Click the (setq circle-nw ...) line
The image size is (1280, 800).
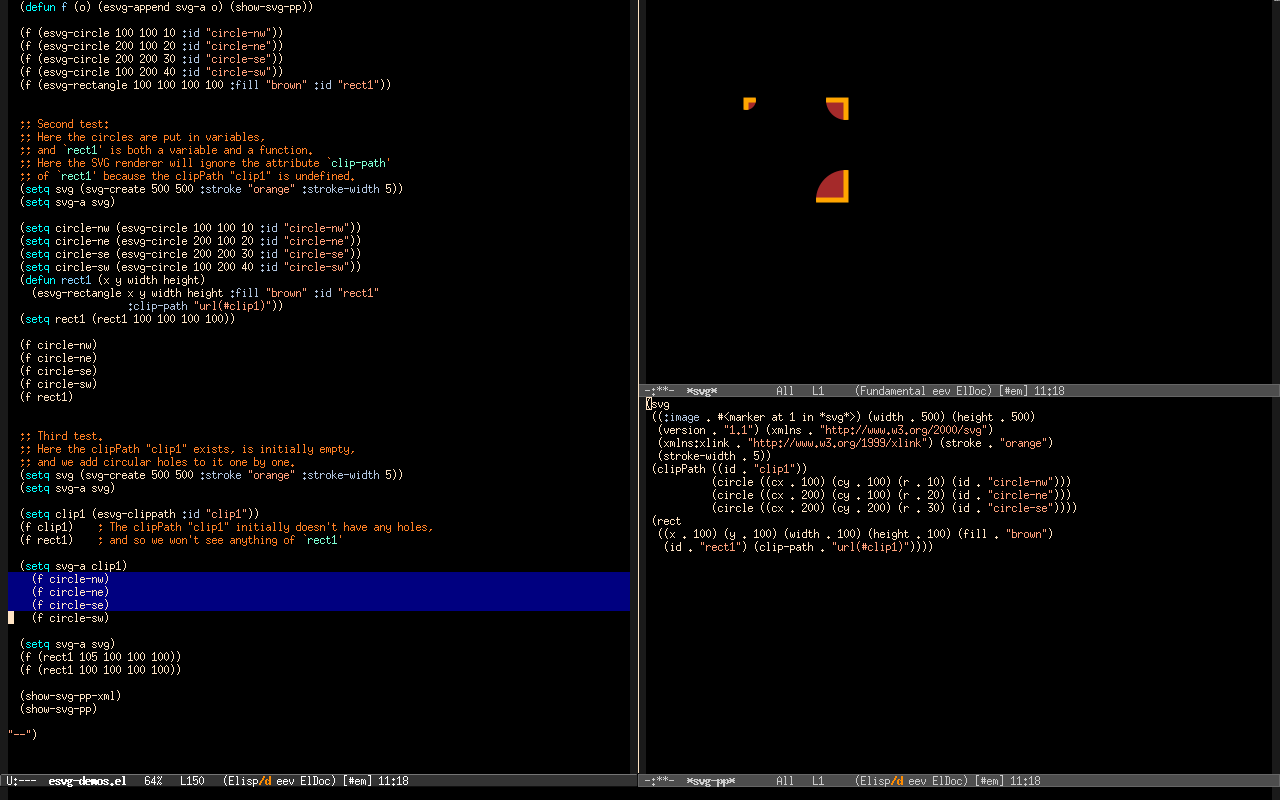point(190,228)
